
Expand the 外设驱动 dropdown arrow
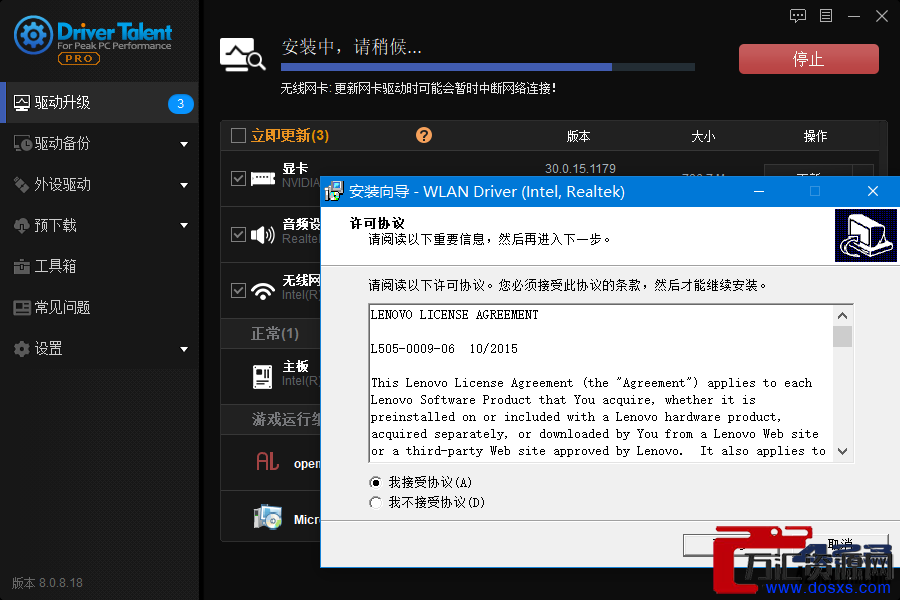(184, 185)
